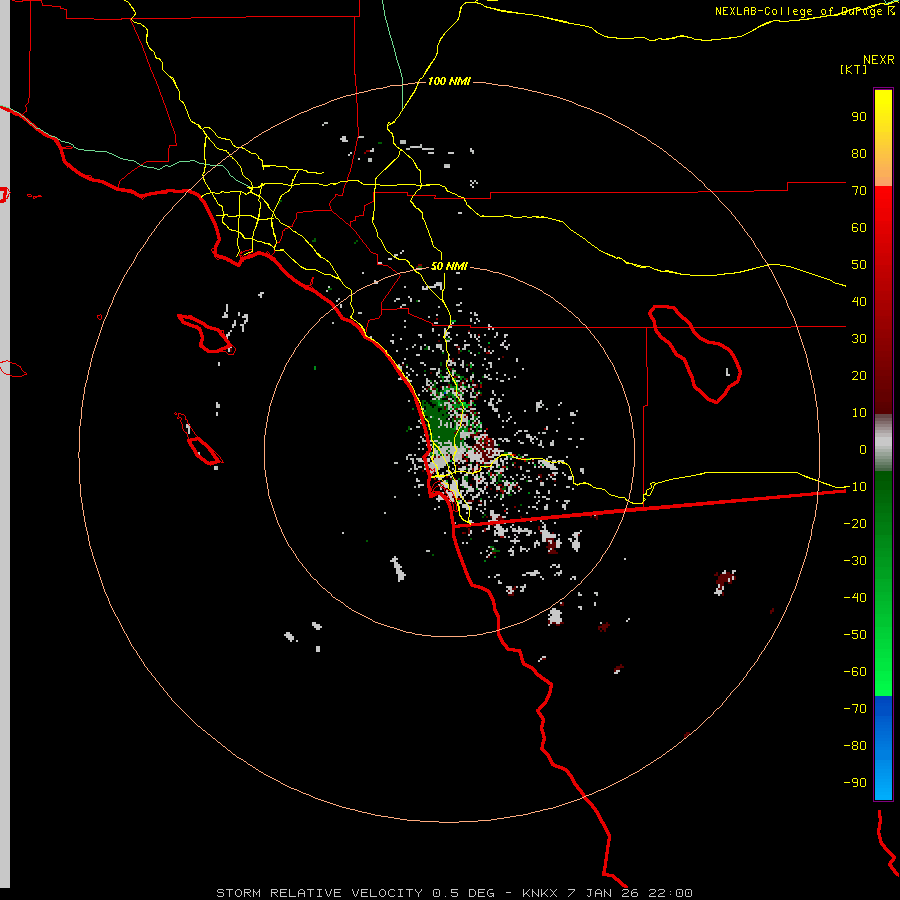Click the 50 value on velocity scale

[859, 265]
